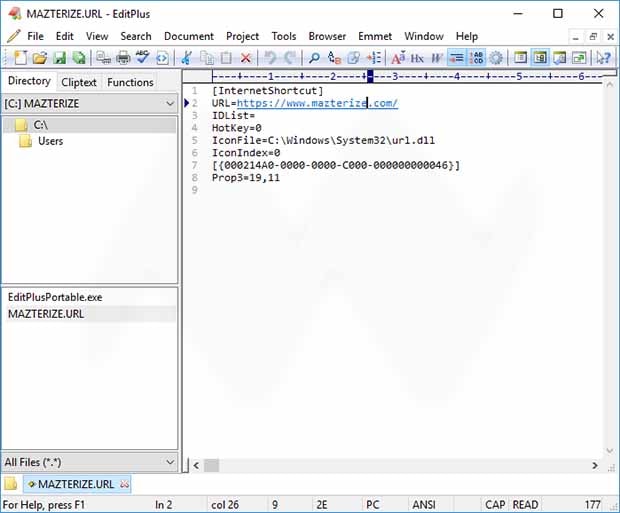This screenshot has height=513, width=620.
Task: Click the Find in Files icon
Action: pos(354,58)
